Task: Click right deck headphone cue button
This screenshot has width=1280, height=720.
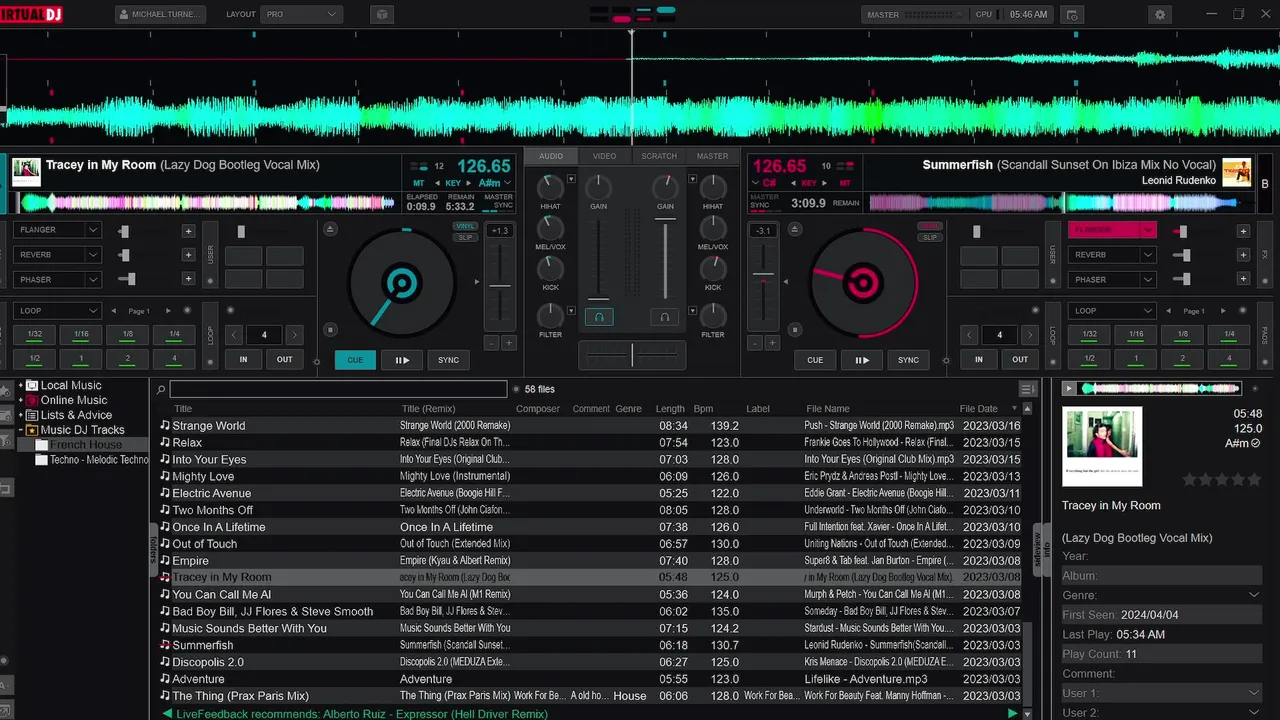Action: [x=663, y=317]
